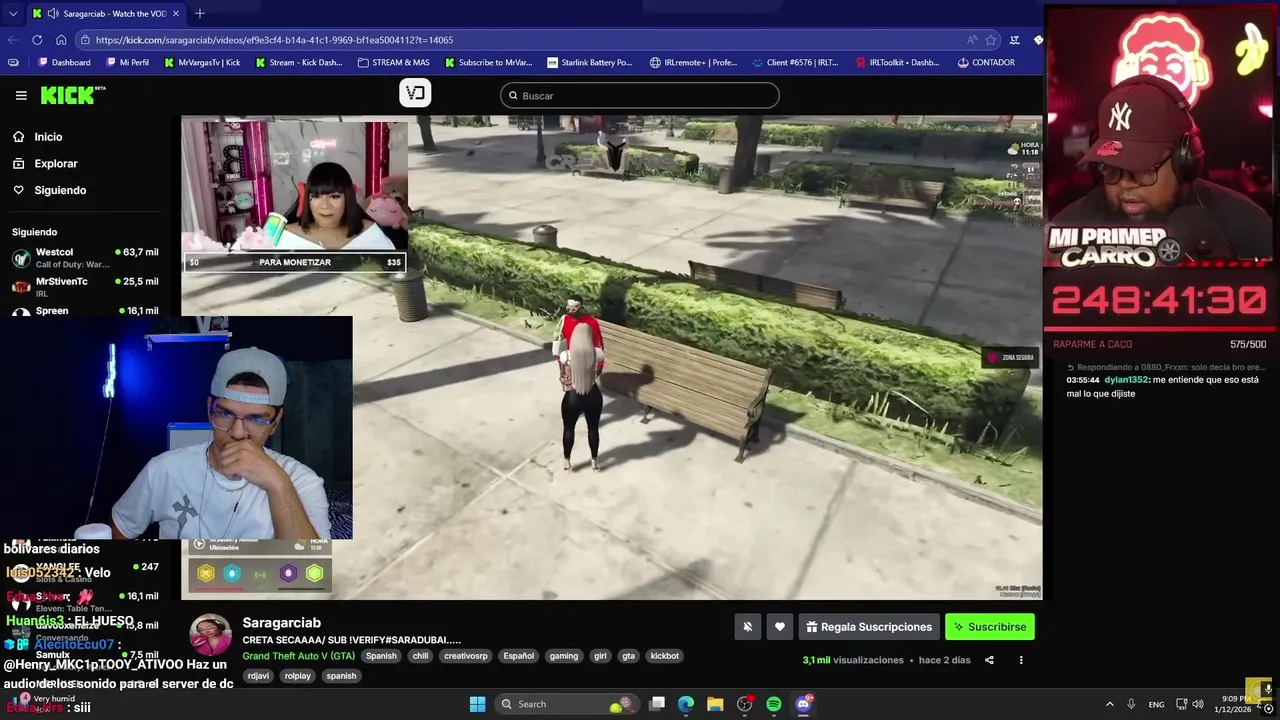
Task: Open the Client #6576 | IRLT bookmark
Action: tap(794, 62)
